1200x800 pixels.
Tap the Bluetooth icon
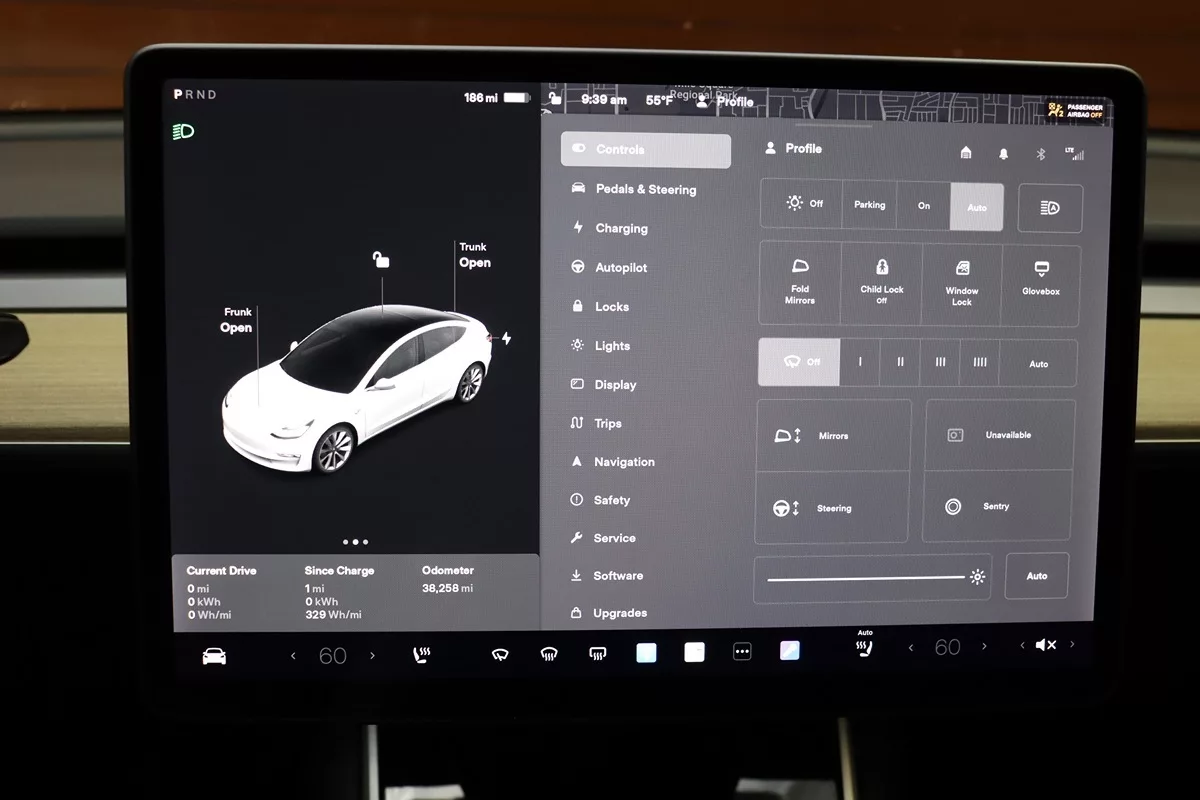[x=1039, y=154]
